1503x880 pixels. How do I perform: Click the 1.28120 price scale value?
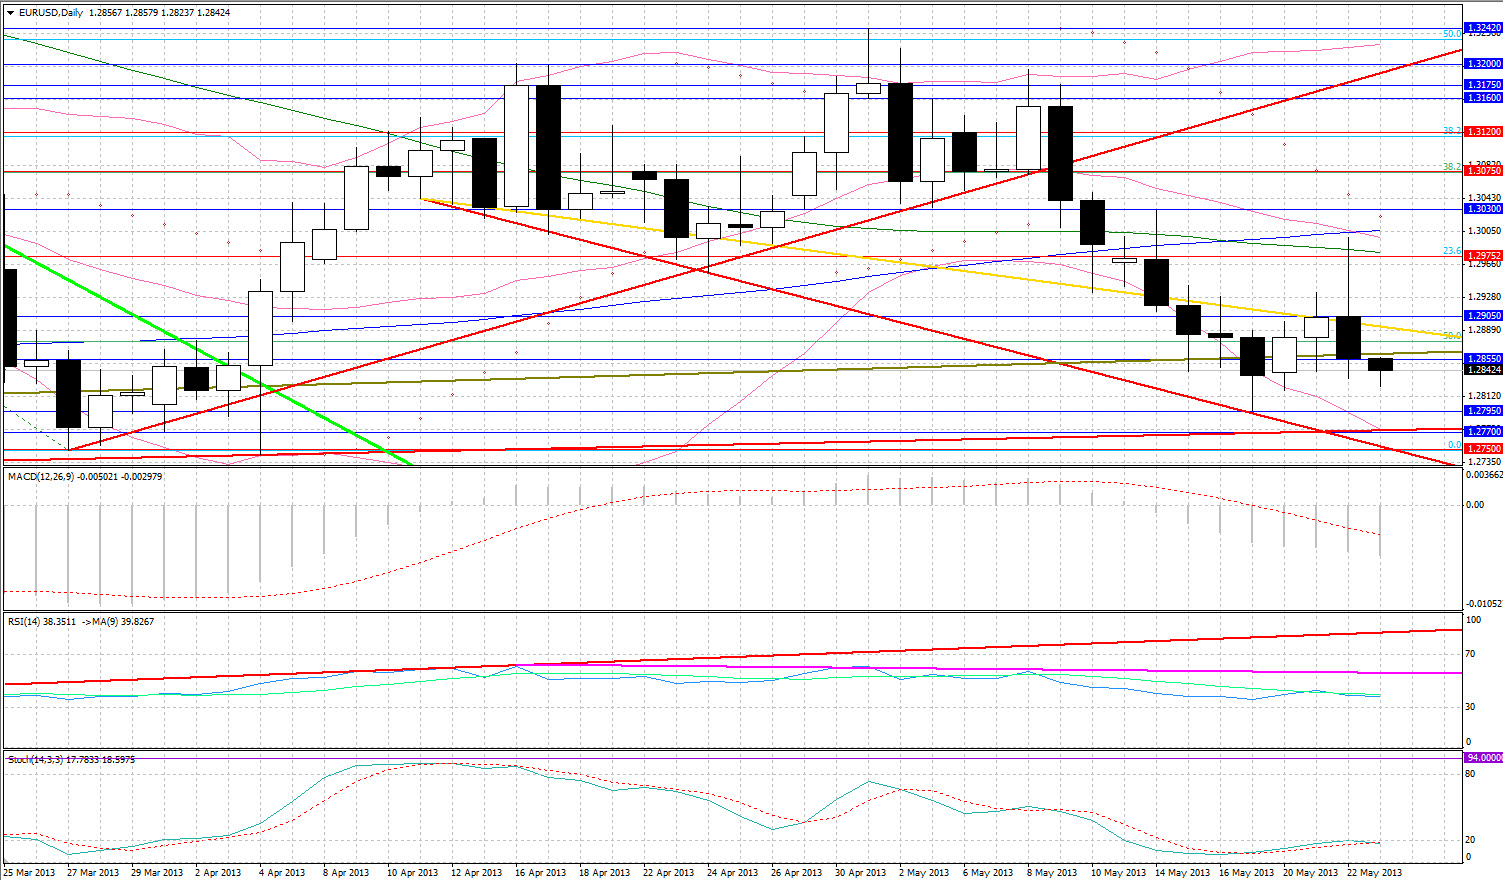point(1483,395)
